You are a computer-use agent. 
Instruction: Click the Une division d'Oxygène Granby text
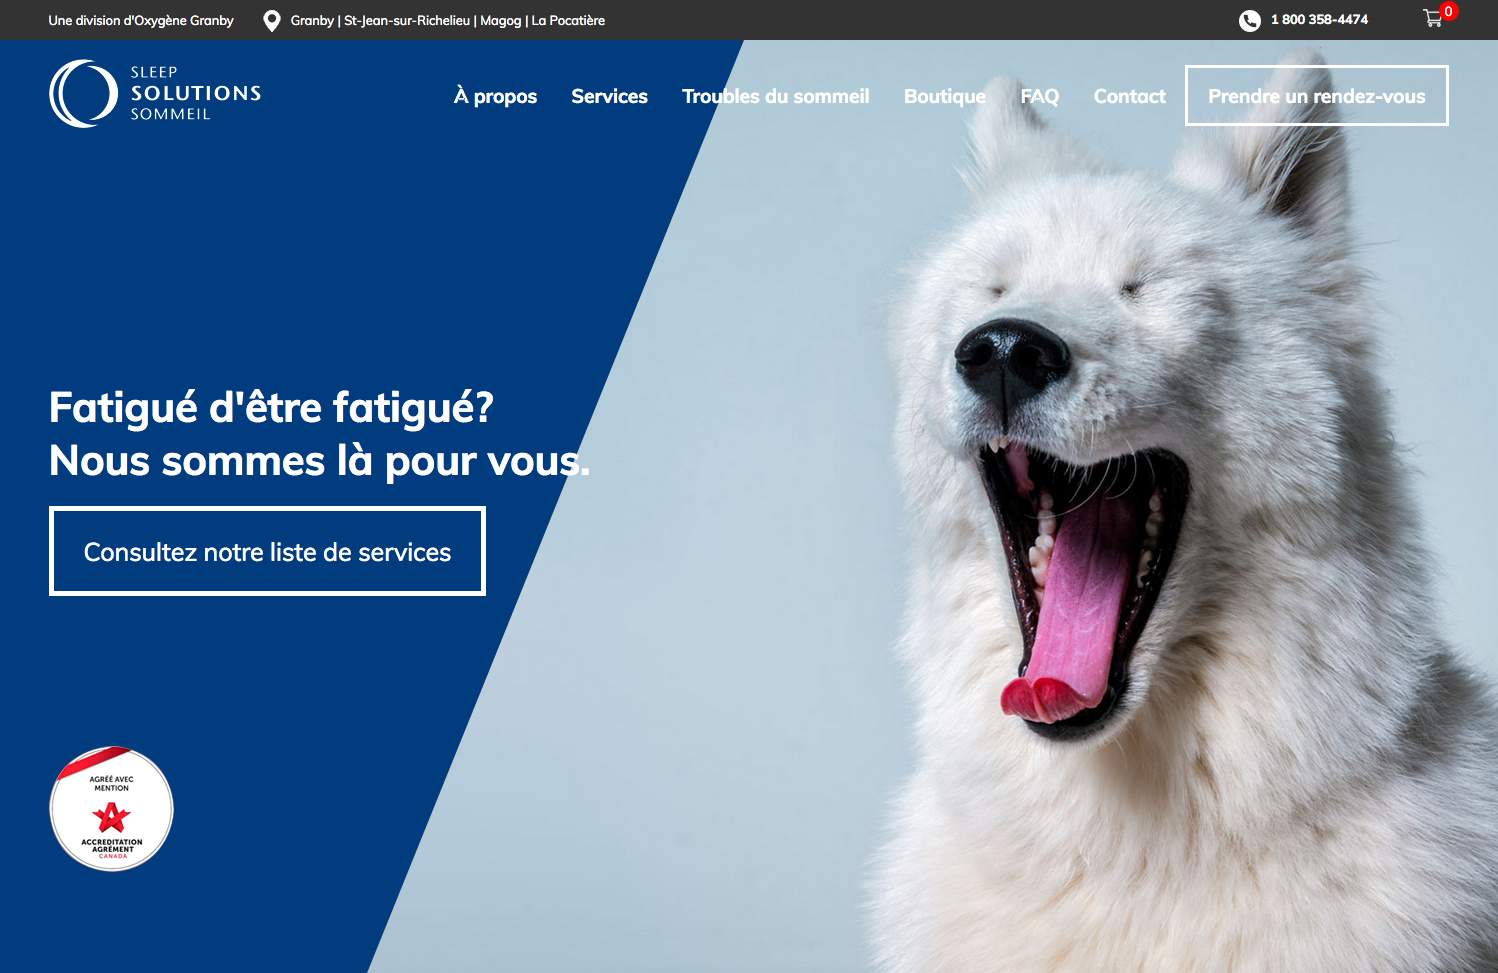[141, 21]
